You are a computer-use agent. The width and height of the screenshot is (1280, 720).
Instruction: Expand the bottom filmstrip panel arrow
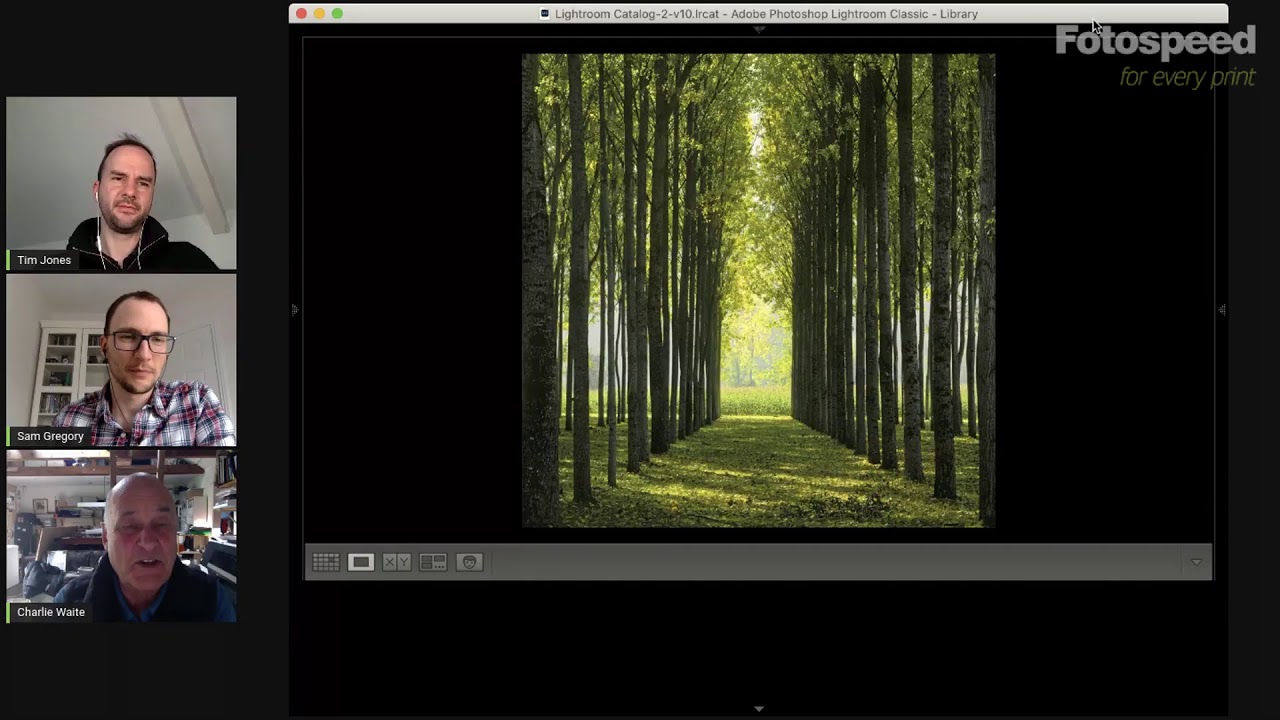tap(759, 709)
